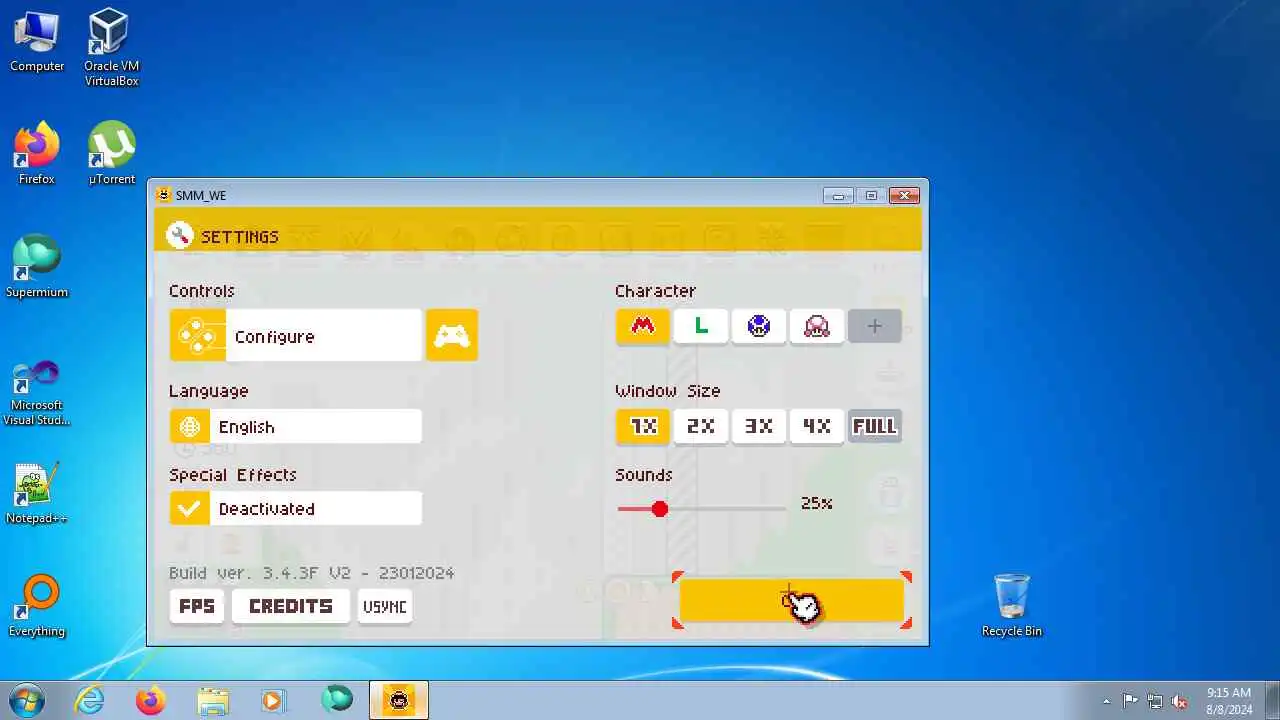Select the Luigi character icon

coord(700,326)
